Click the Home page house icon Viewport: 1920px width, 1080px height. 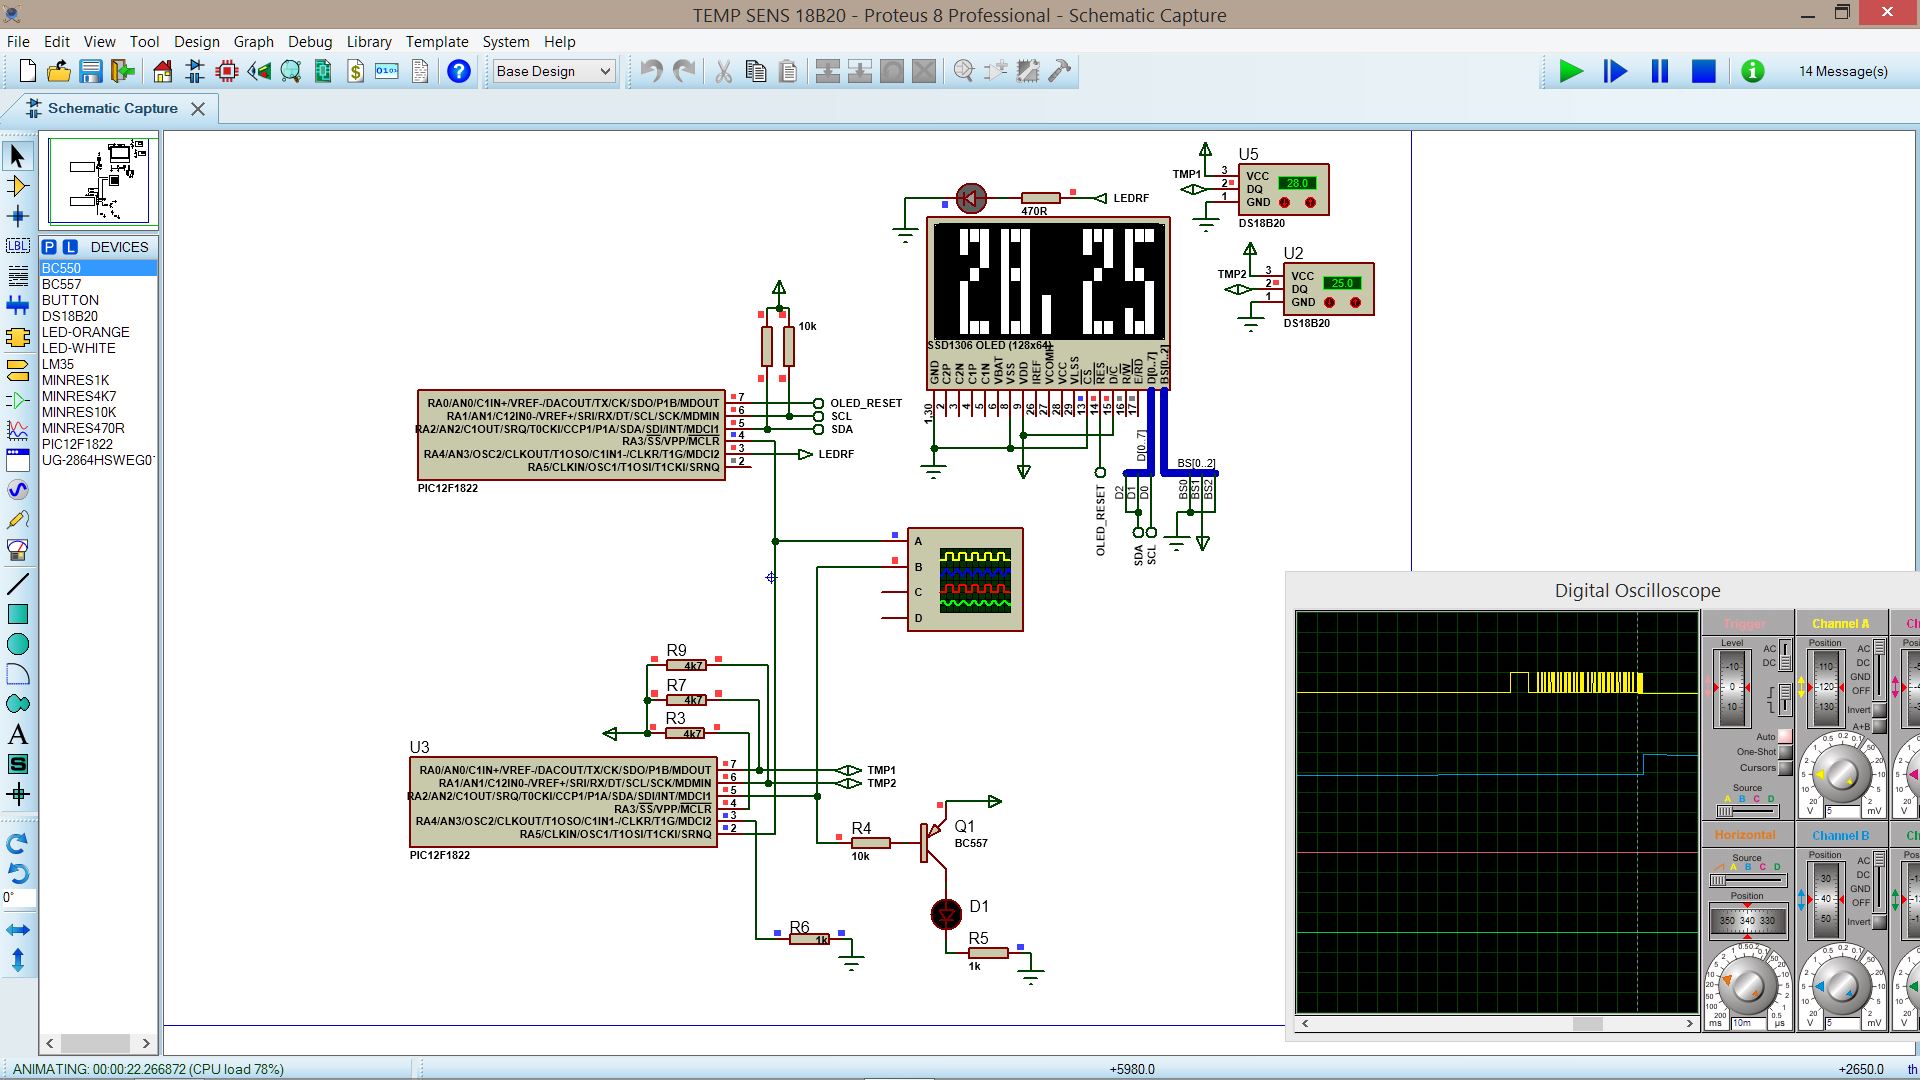click(163, 71)
